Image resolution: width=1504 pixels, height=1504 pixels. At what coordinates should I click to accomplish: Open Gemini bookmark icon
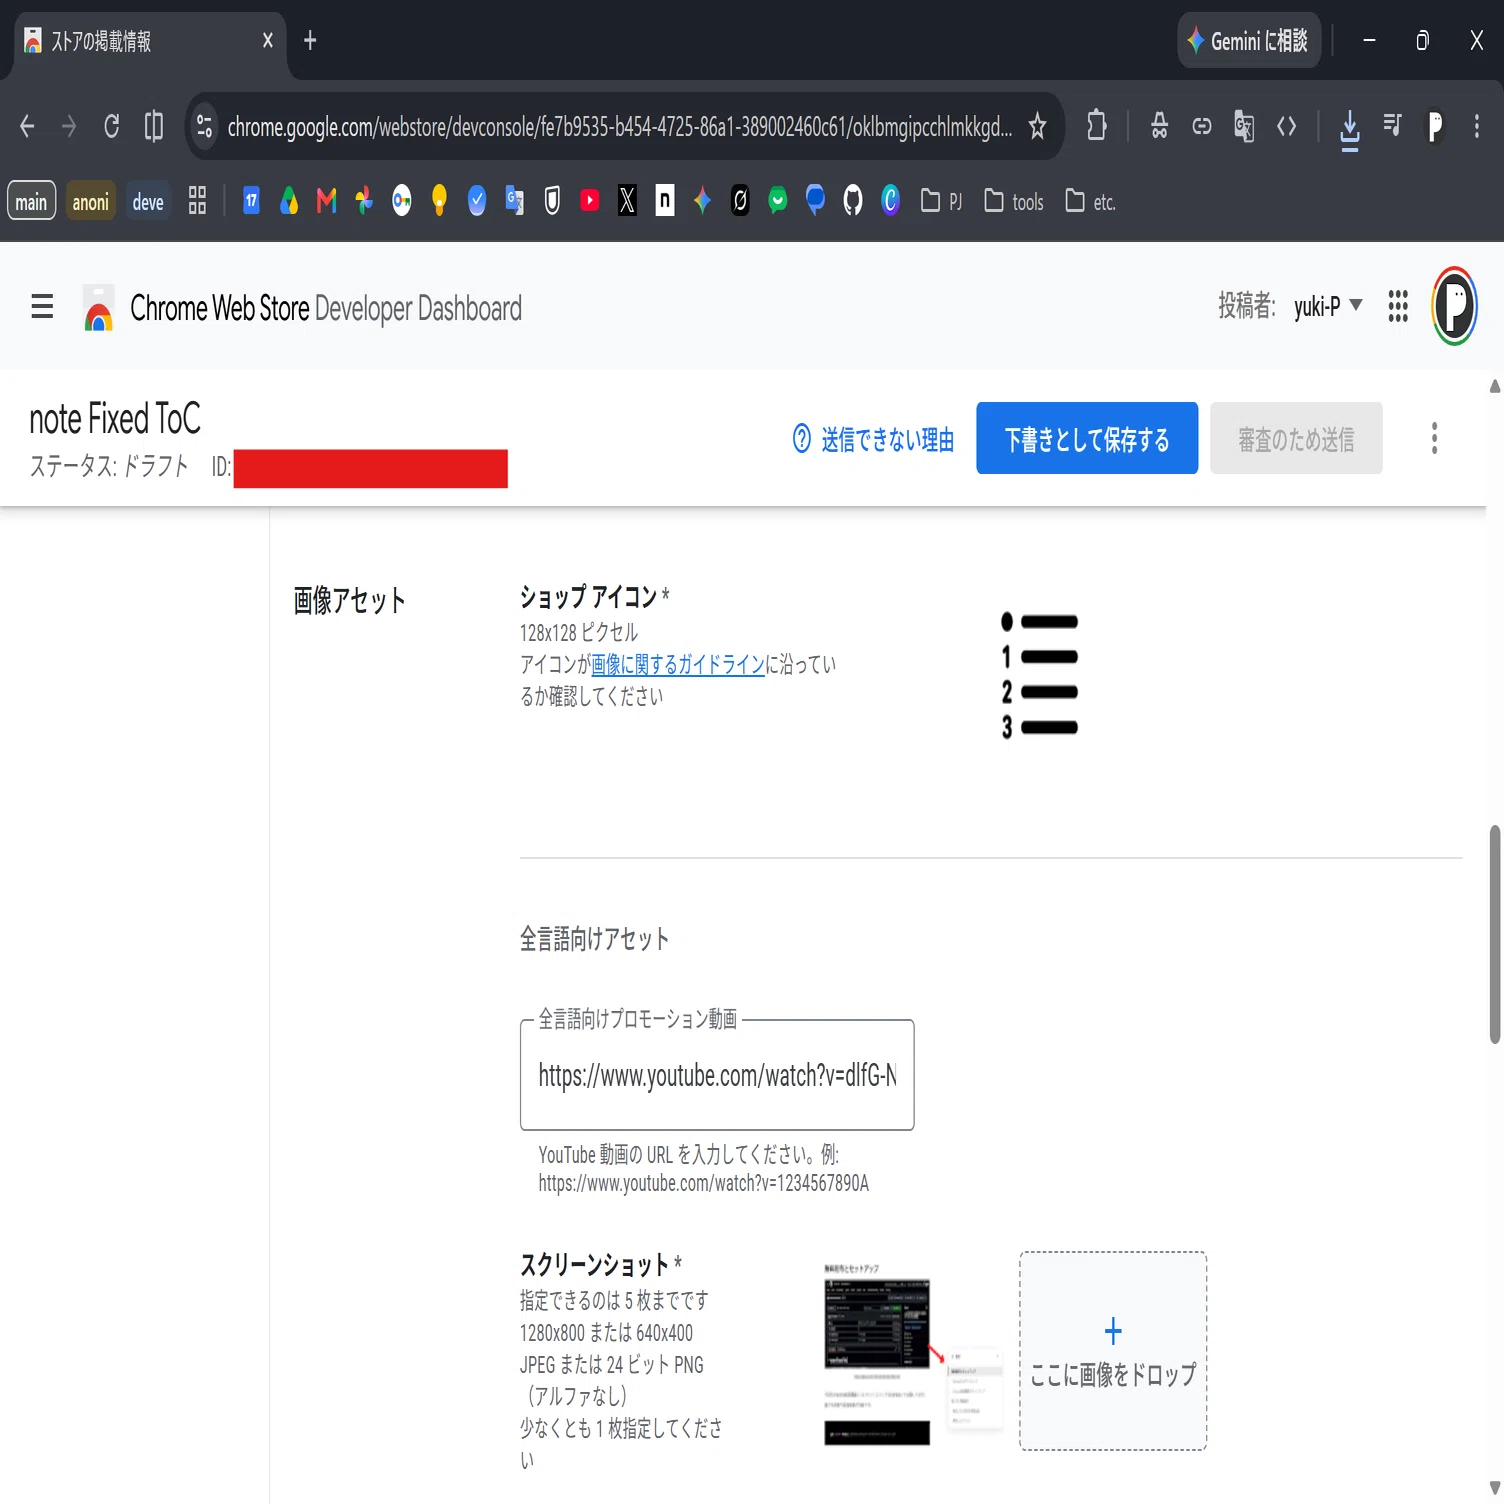click(x=702, y=201)
